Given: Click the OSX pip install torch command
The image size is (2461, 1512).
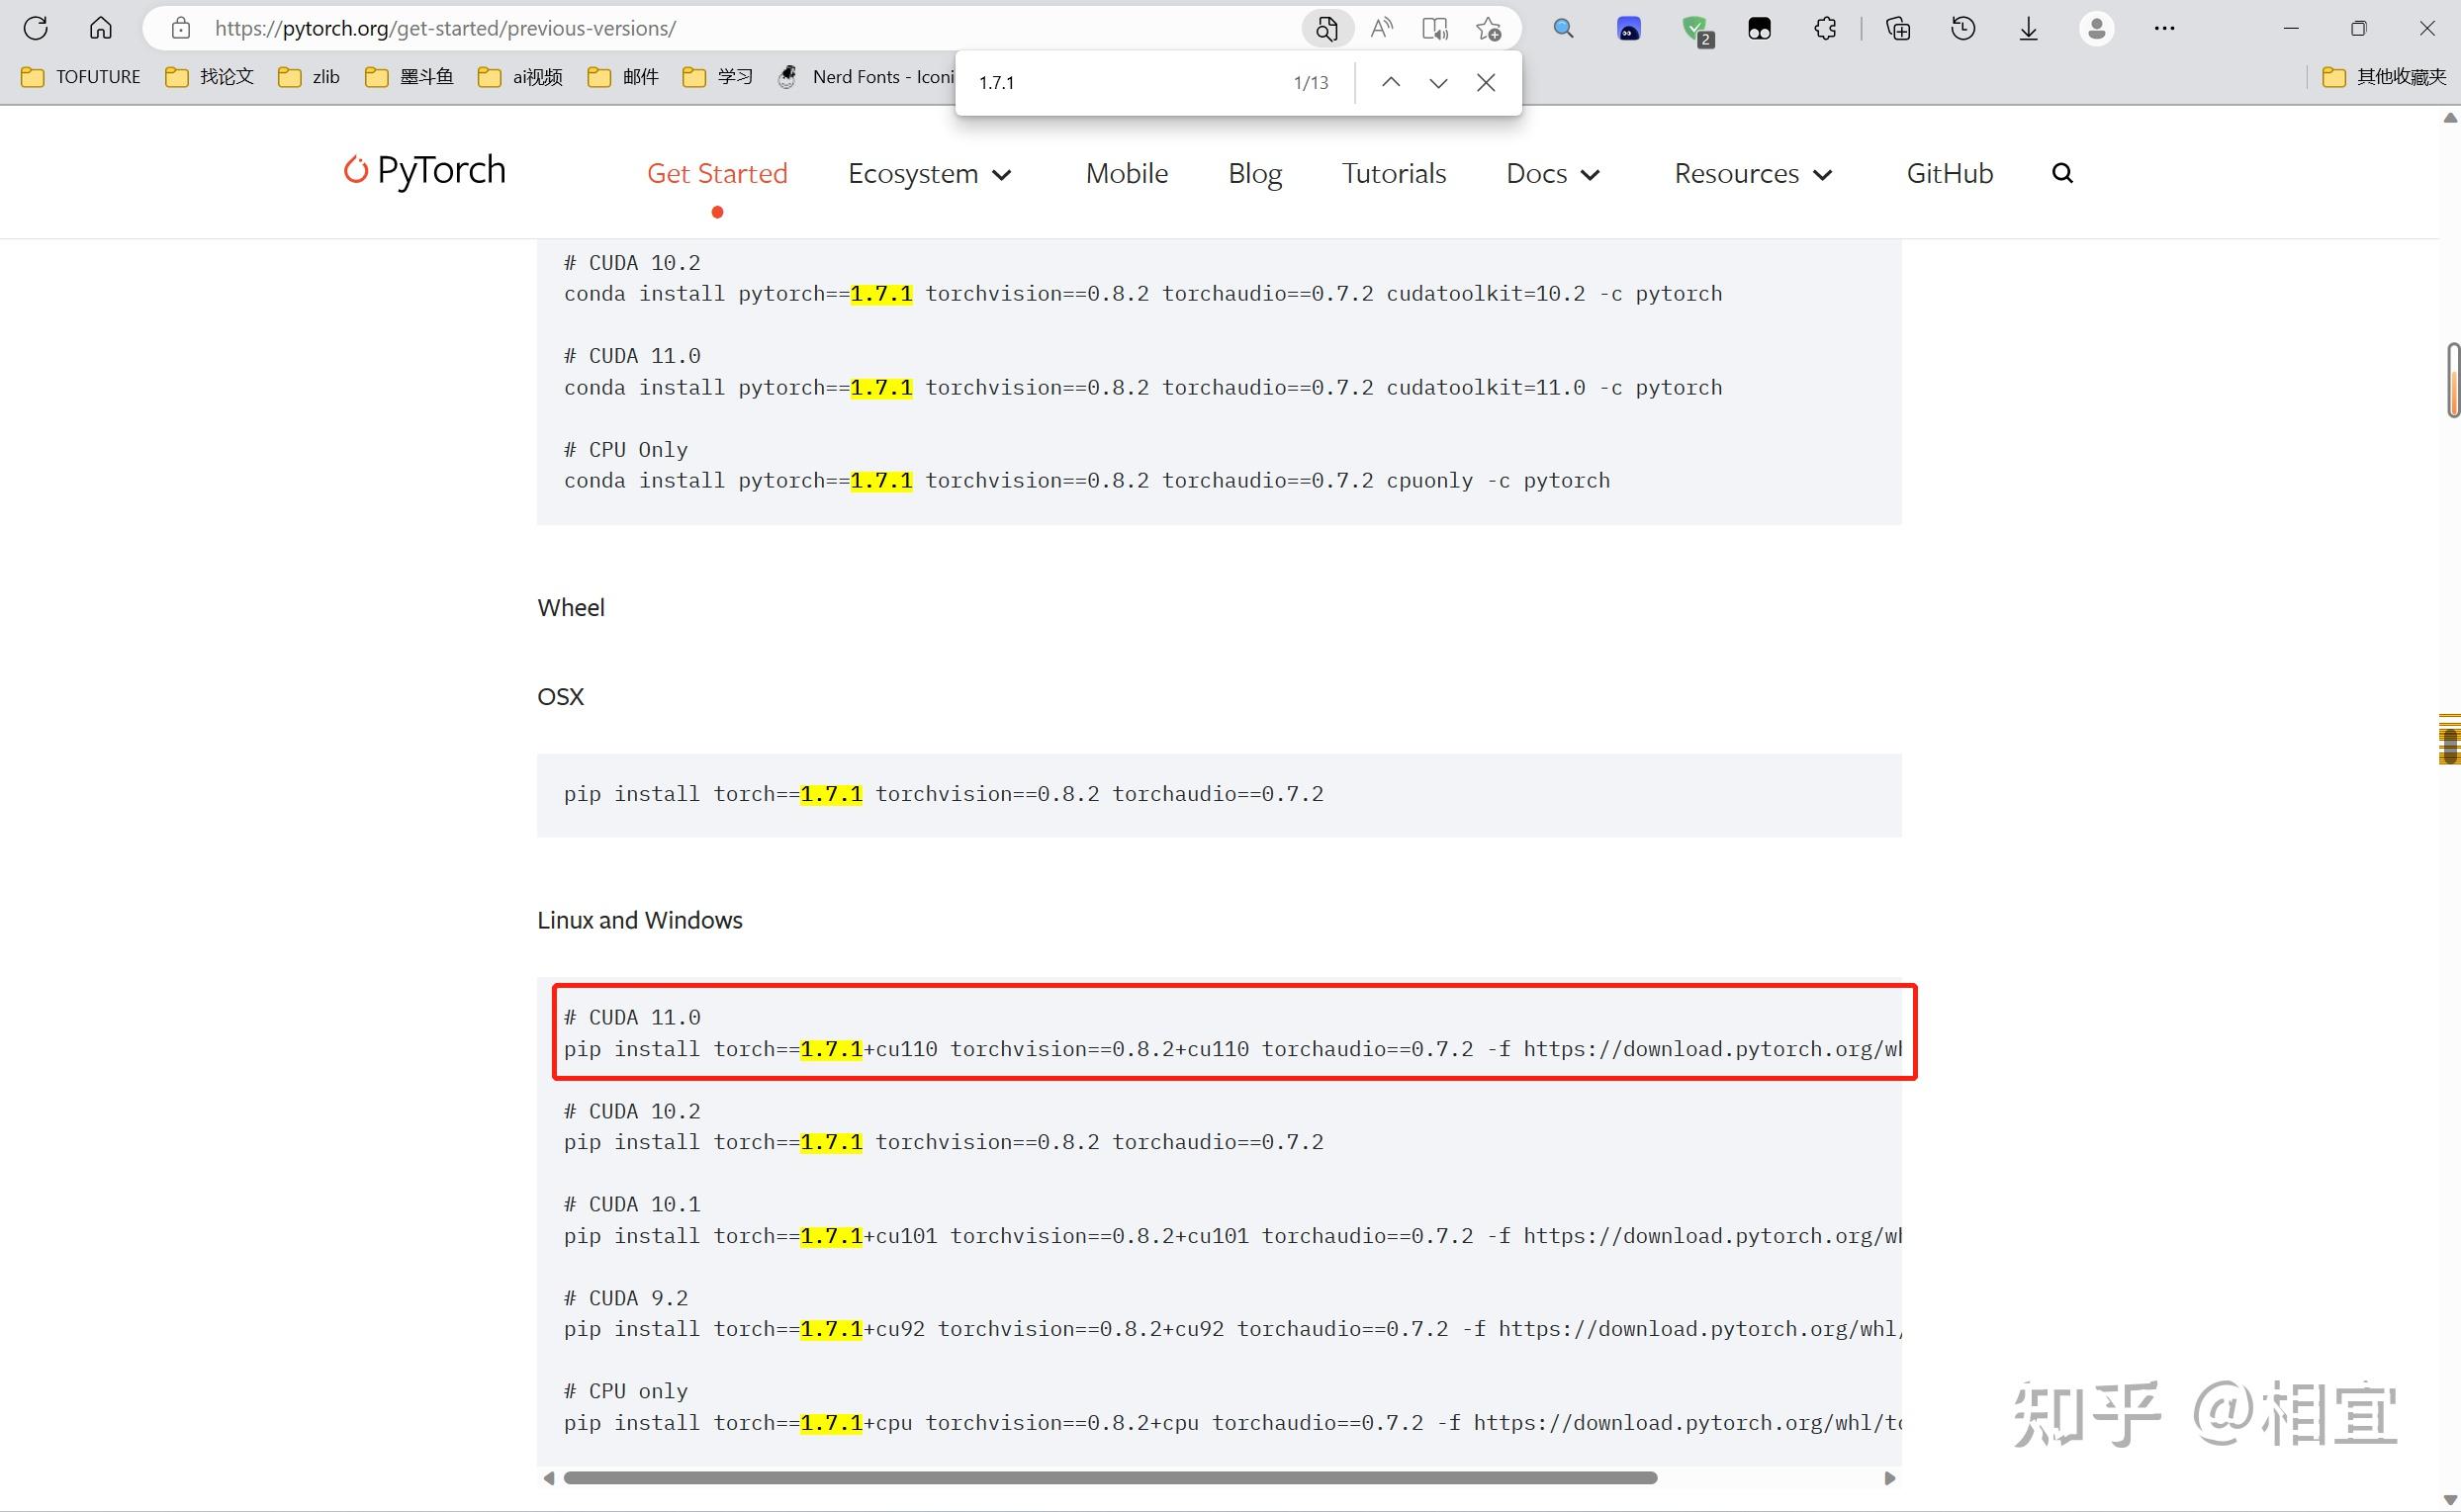Looking at the screenshot, I should click(943, 794).
